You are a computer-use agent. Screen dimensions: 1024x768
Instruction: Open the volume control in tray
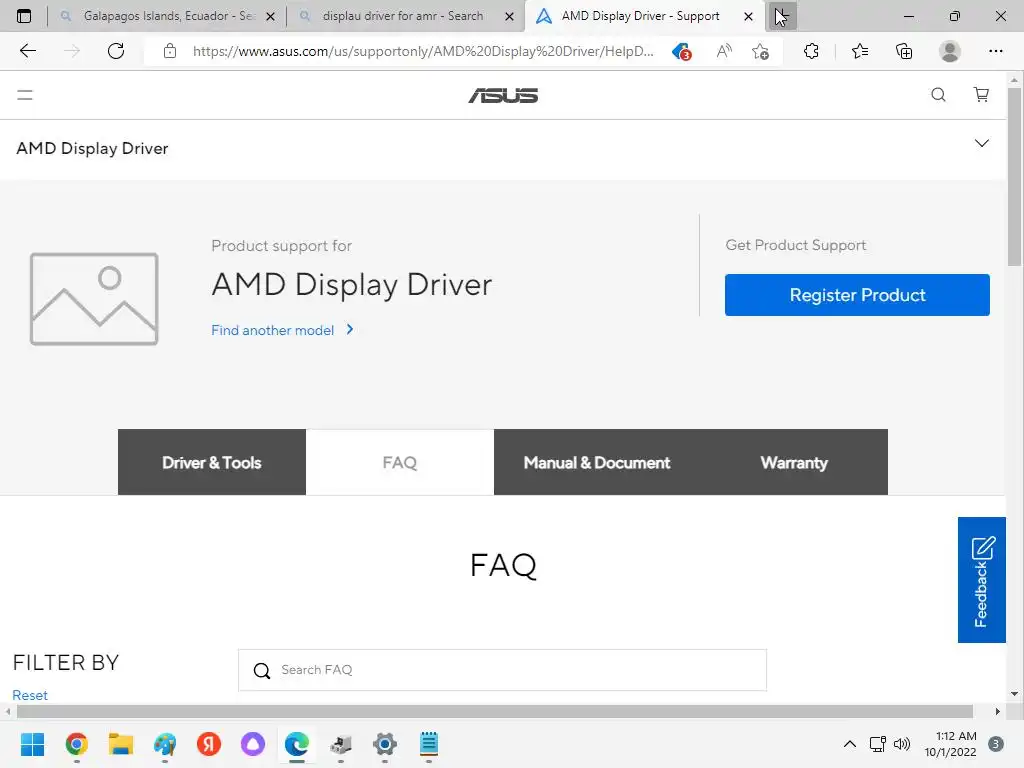902,744
